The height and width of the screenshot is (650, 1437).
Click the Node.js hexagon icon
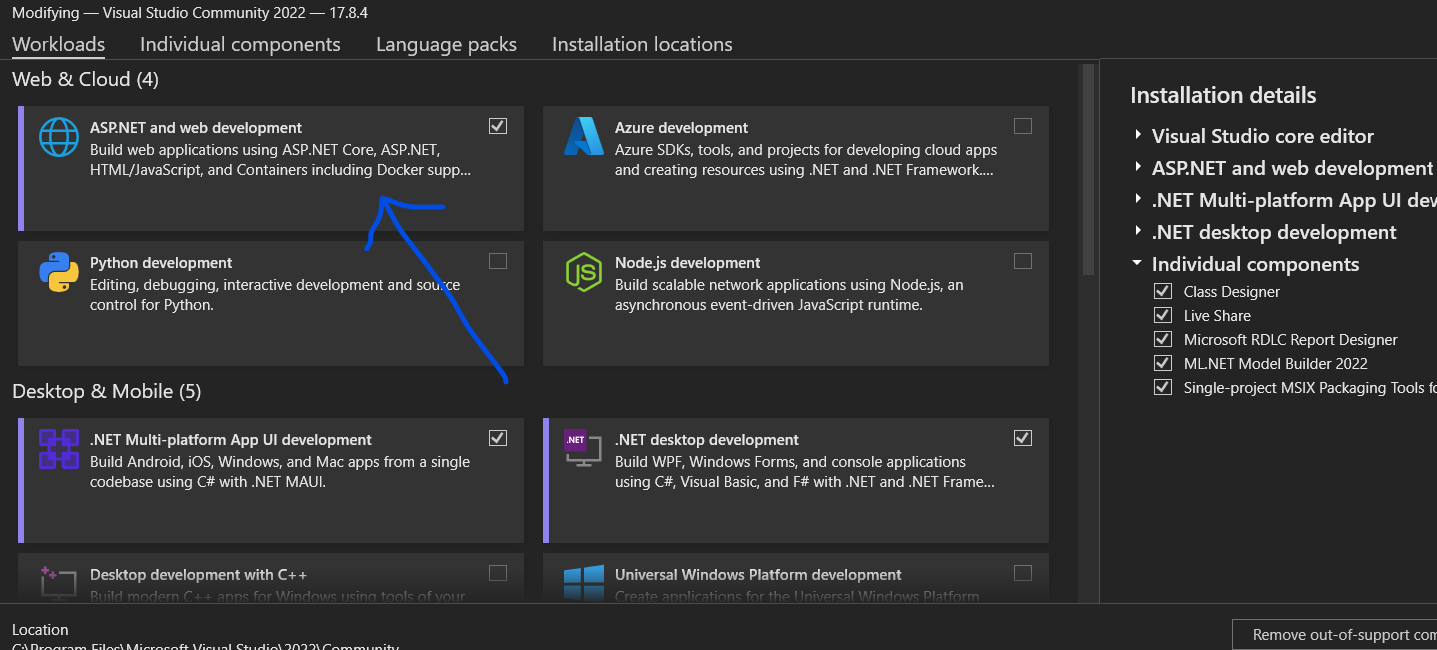(584, 272)
